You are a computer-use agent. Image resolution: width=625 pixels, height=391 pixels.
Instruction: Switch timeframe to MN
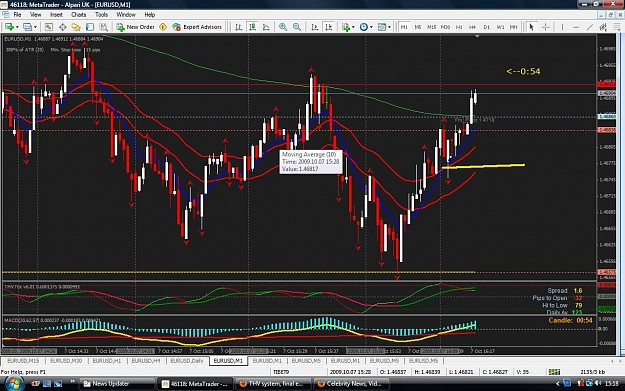[x=514, y=27]
